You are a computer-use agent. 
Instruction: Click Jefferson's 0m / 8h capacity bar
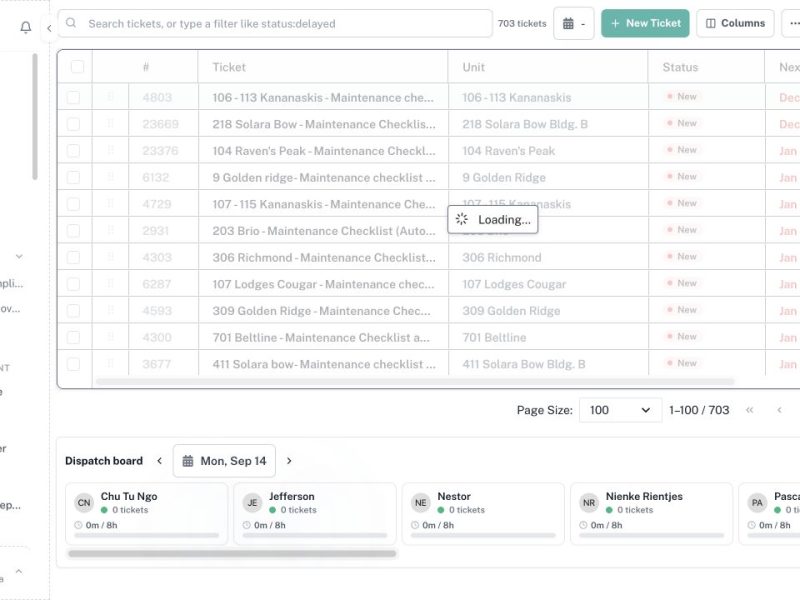click(315, 535)
